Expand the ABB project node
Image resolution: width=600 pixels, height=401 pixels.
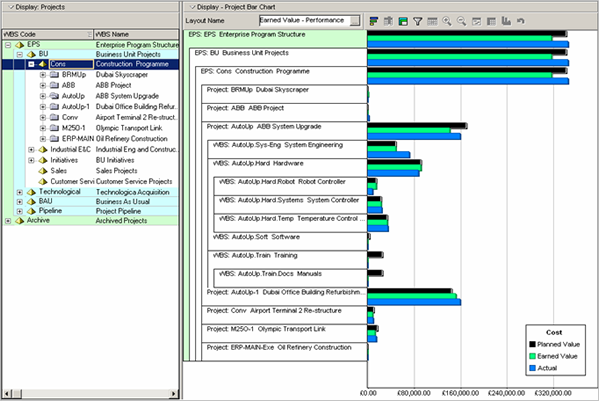point(43,86)
